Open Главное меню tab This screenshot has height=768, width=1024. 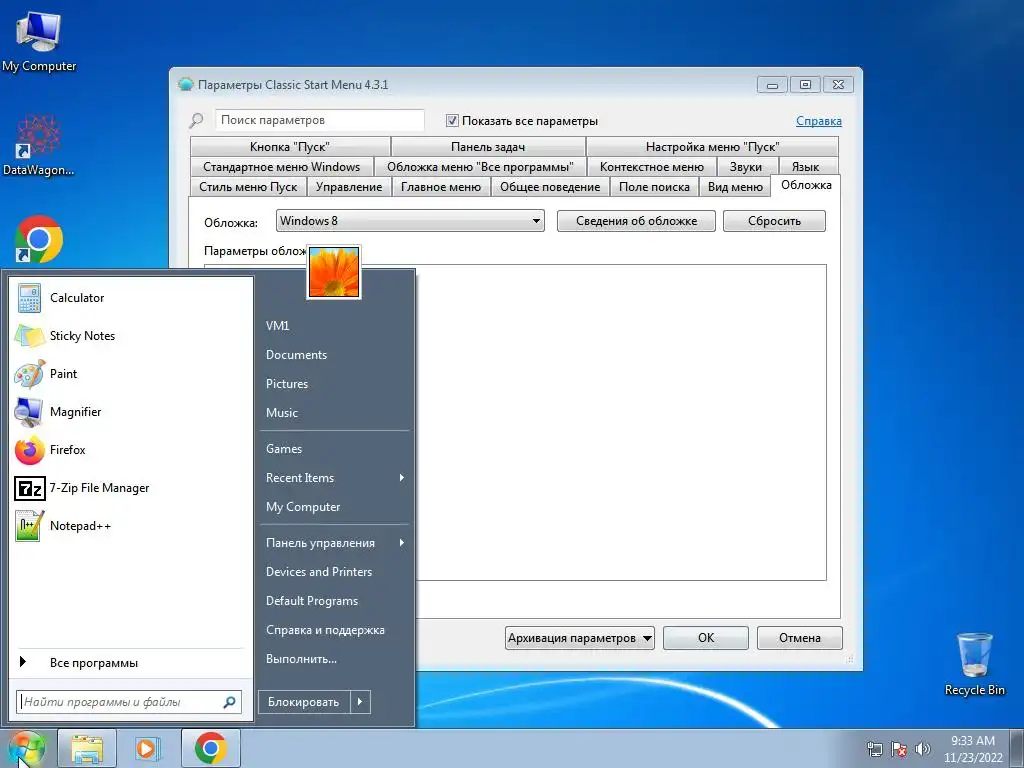pos(441,187)
